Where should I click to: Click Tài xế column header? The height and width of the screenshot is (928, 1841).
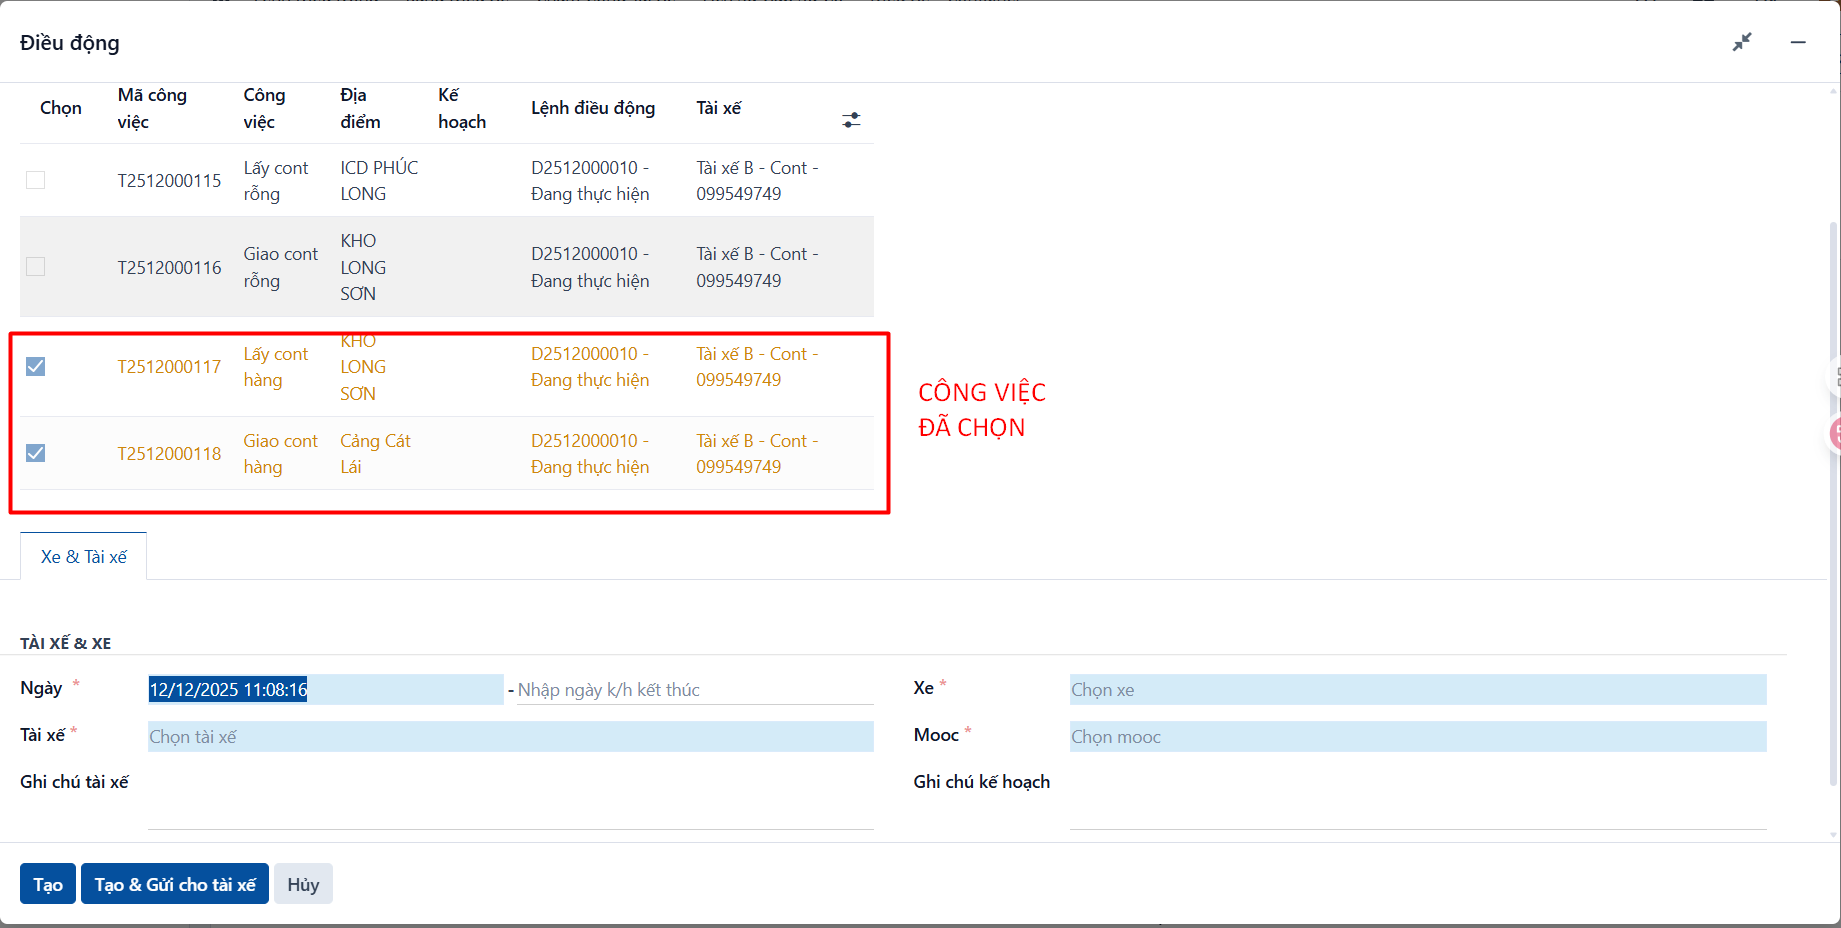pos(719,108)
